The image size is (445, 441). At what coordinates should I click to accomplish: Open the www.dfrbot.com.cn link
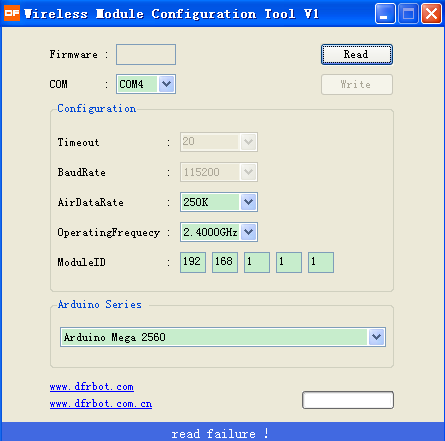coord(101,404)
